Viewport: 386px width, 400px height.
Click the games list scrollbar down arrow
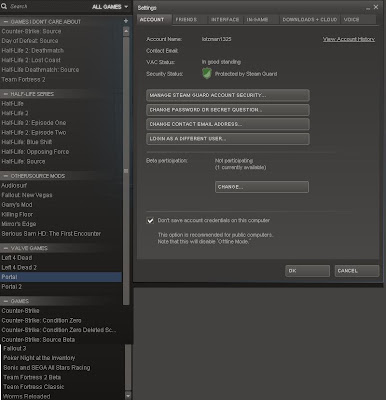tap(128, 396)
